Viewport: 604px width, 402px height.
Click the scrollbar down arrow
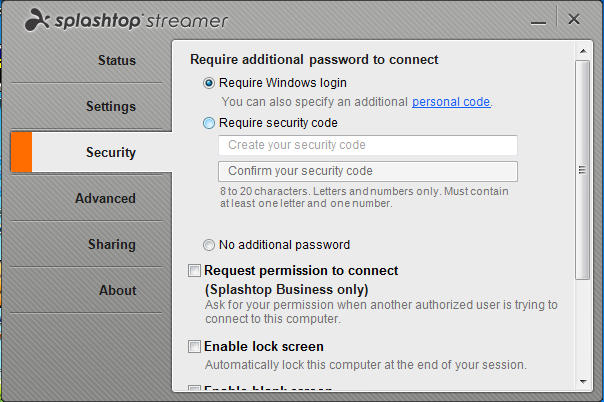tap(583, 382)
